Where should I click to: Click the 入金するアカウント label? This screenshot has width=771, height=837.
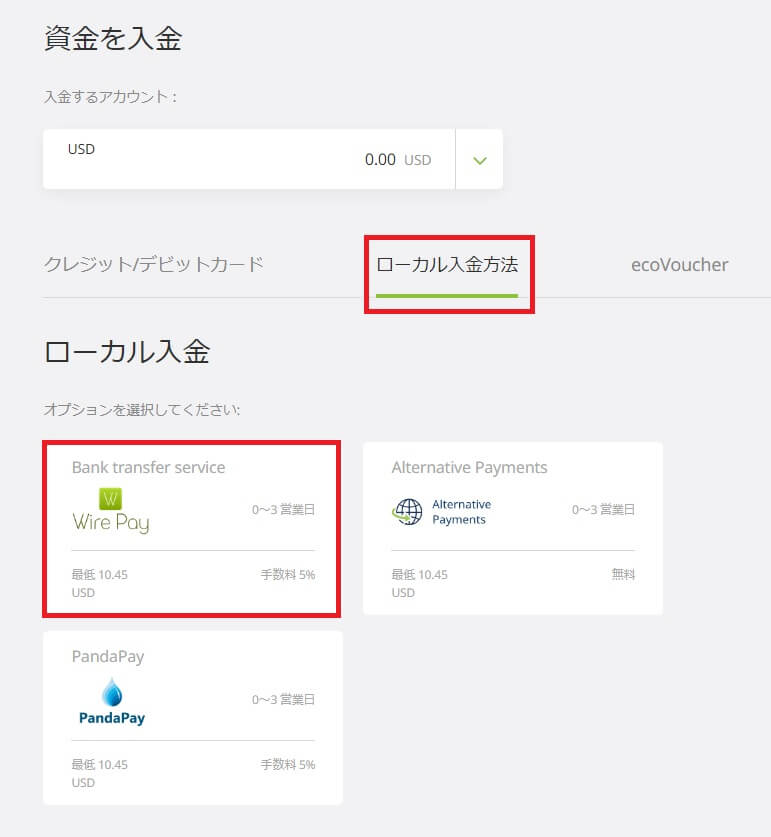pos(110,97)
